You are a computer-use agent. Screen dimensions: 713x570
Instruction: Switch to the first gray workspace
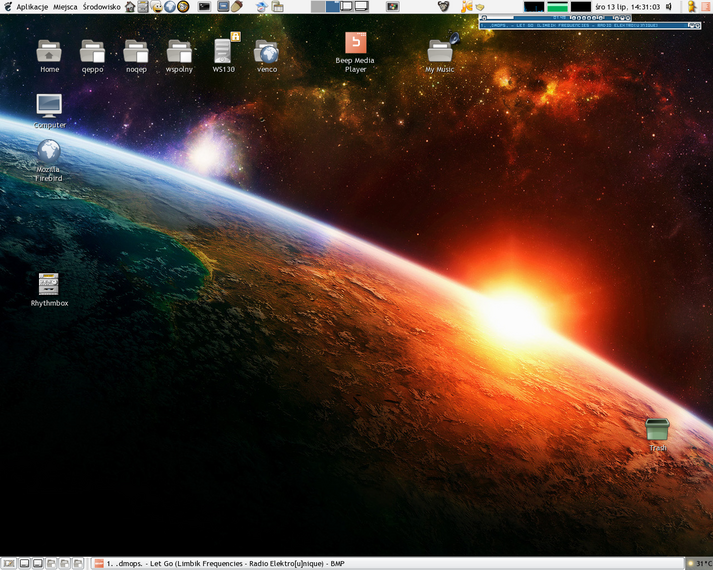coord(318,6)
